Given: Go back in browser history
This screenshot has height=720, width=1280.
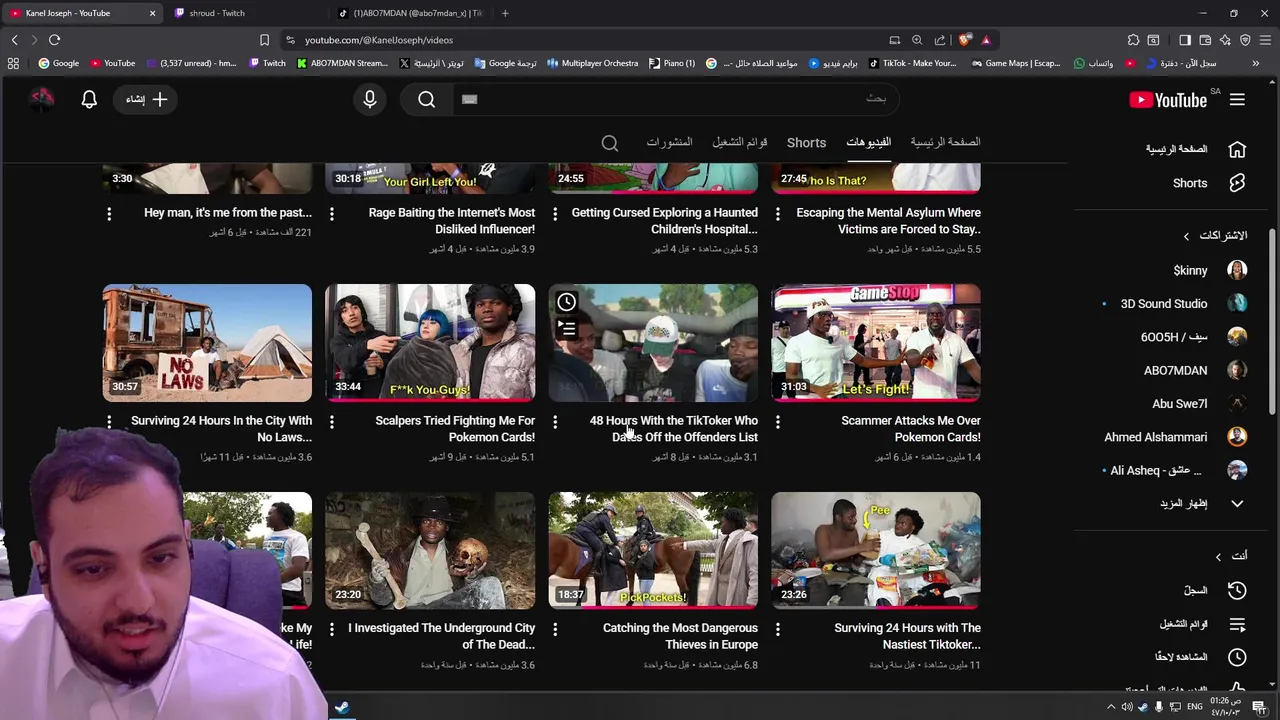Looking at the screenshot, I should [x=14, y=40].
